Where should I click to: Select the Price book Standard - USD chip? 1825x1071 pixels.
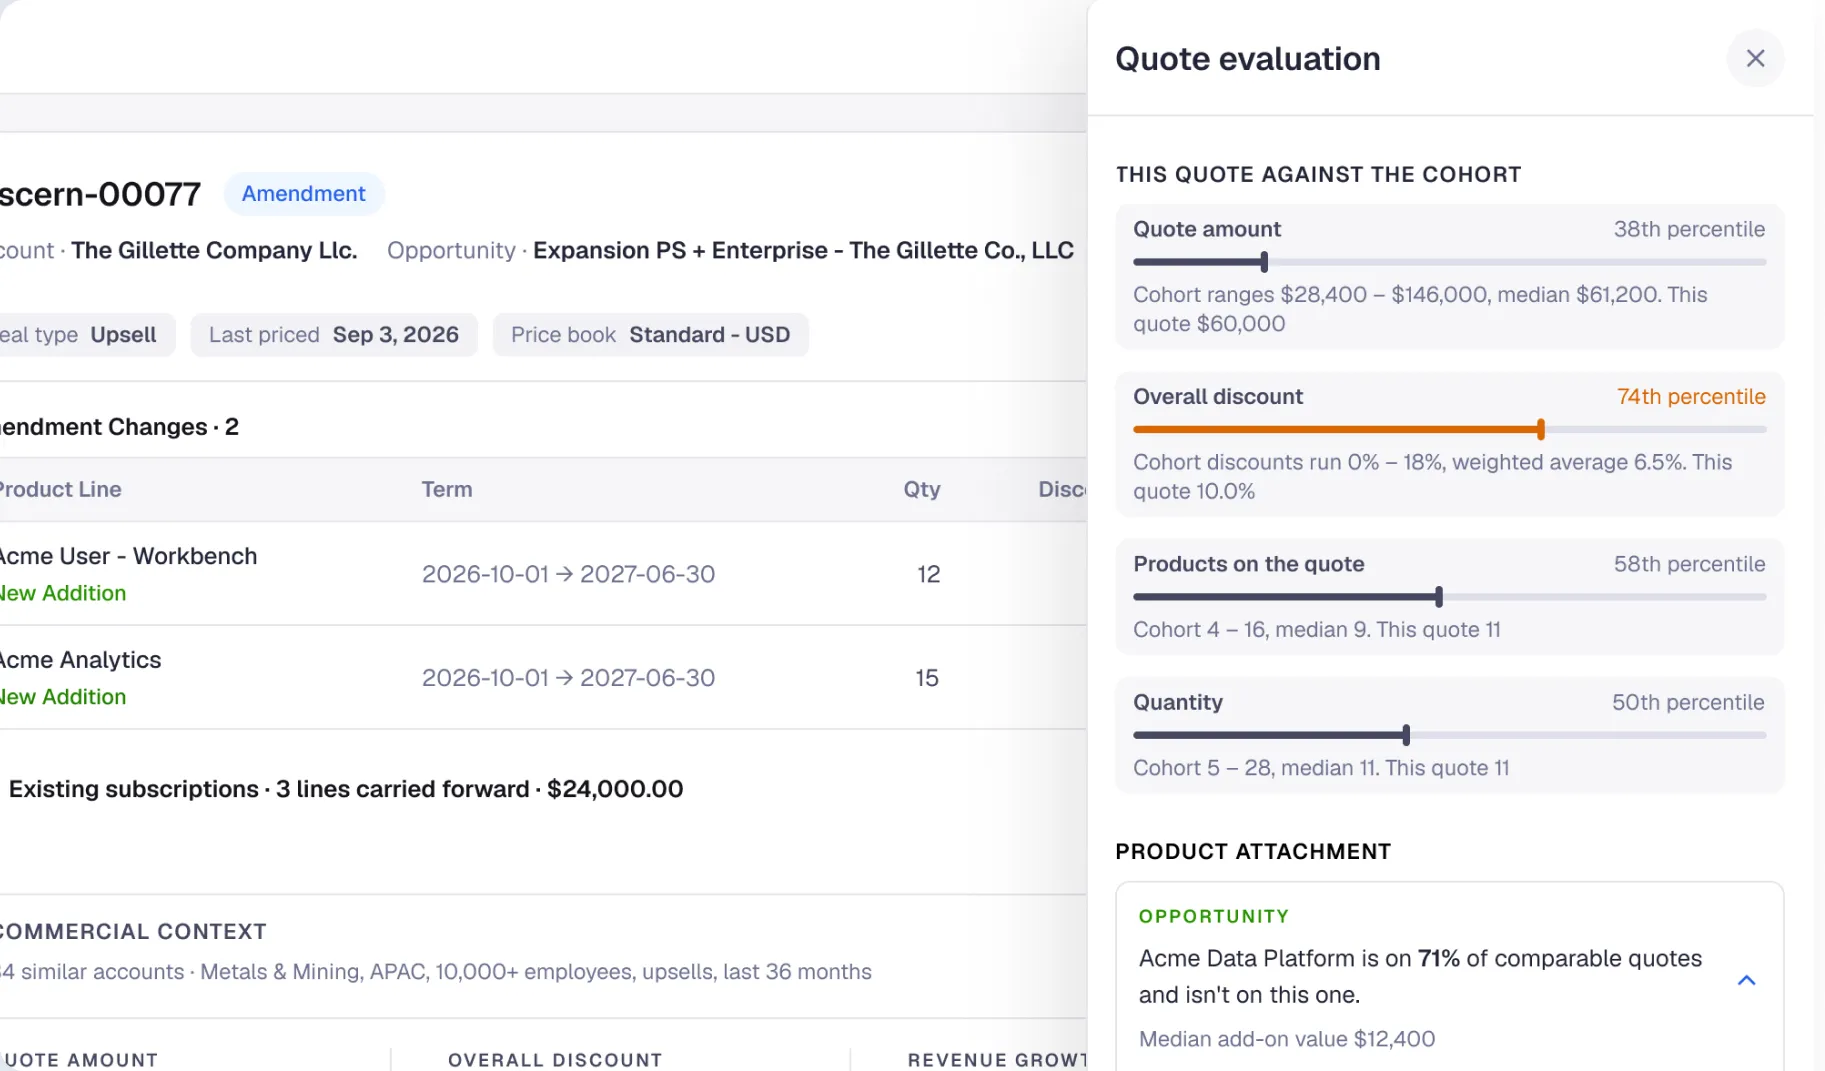click(x=650, y=335)
